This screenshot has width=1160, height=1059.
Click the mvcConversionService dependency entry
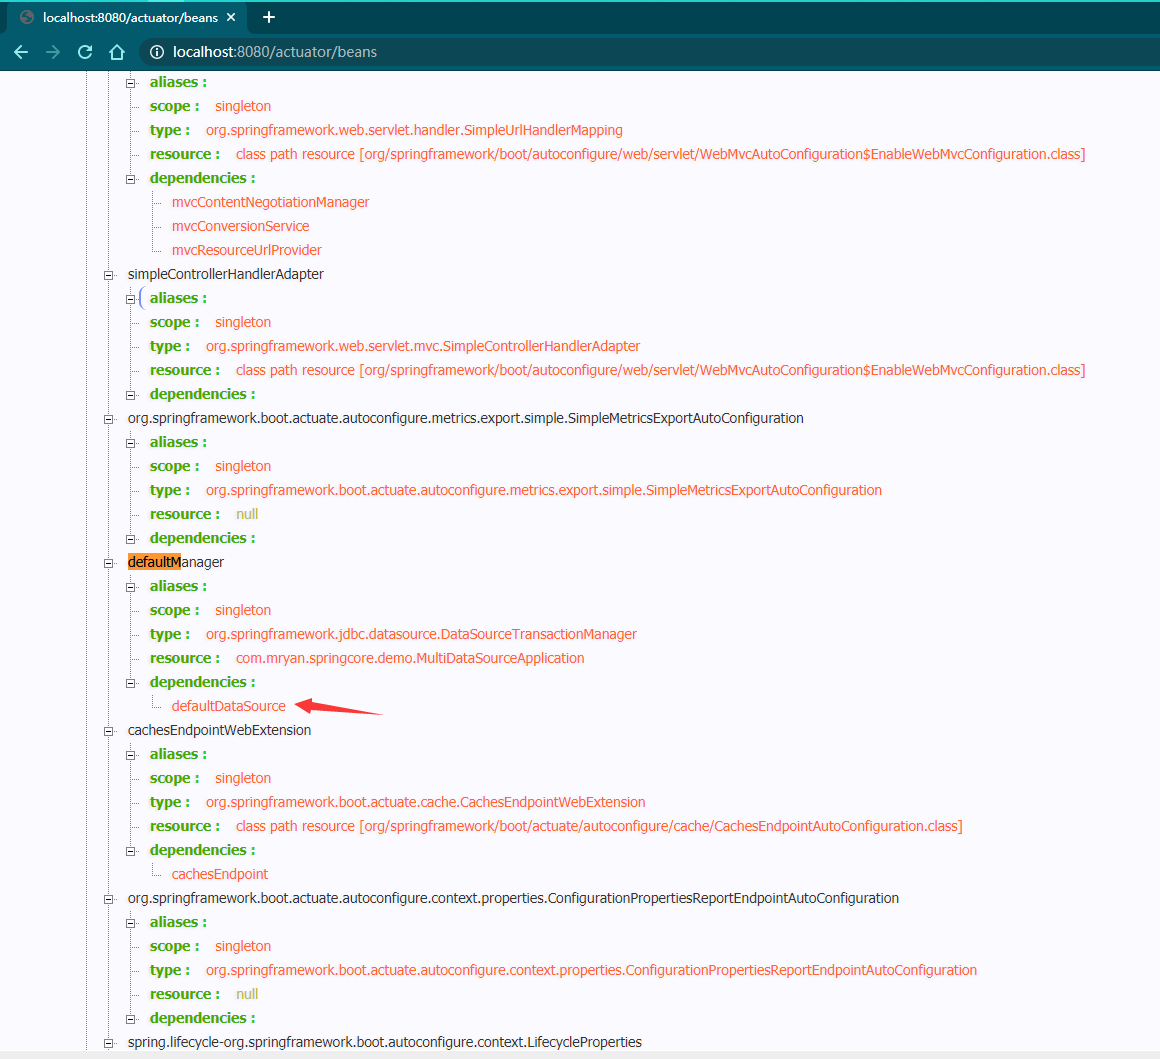pyautogui.click(x=240, y=226)
